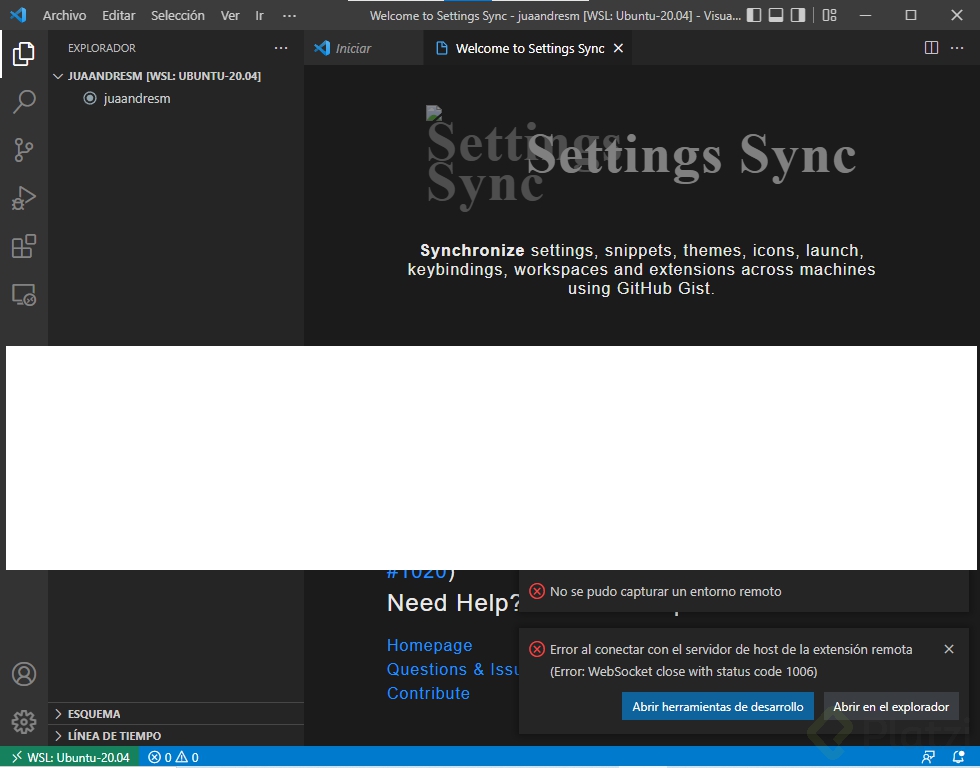980x768 pixels.
Task: Open the Ir menu
Action: click(259, 15)
